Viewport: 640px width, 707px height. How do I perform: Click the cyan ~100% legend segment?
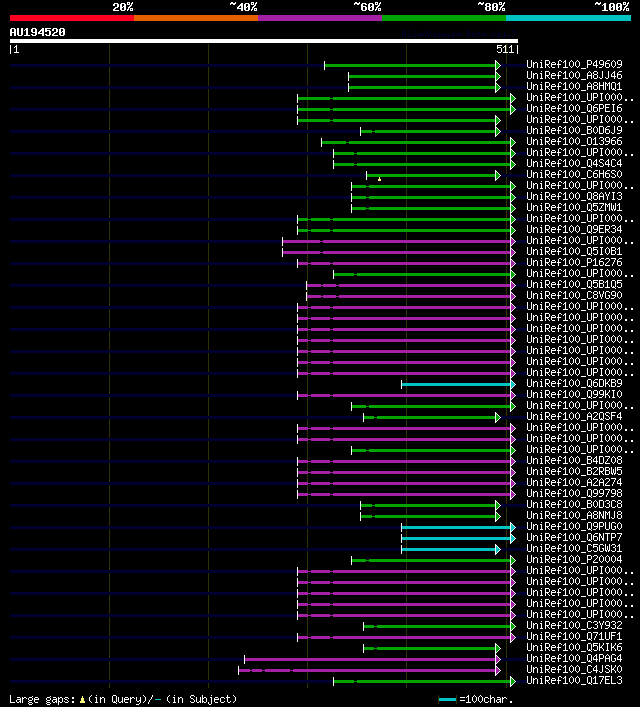point(568,18)
